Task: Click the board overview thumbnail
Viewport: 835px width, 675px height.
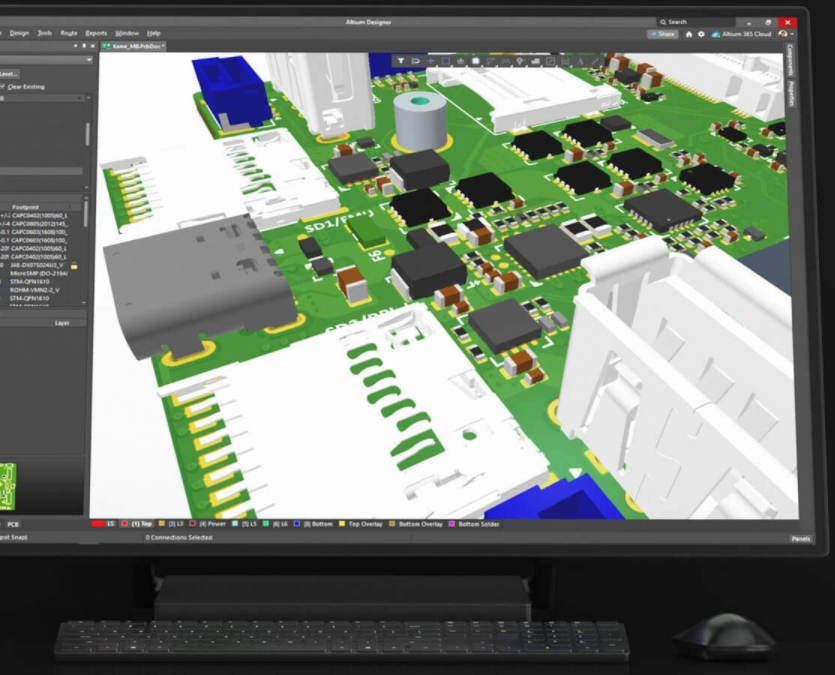Action: pyautogui.click(x=8, y=487)
